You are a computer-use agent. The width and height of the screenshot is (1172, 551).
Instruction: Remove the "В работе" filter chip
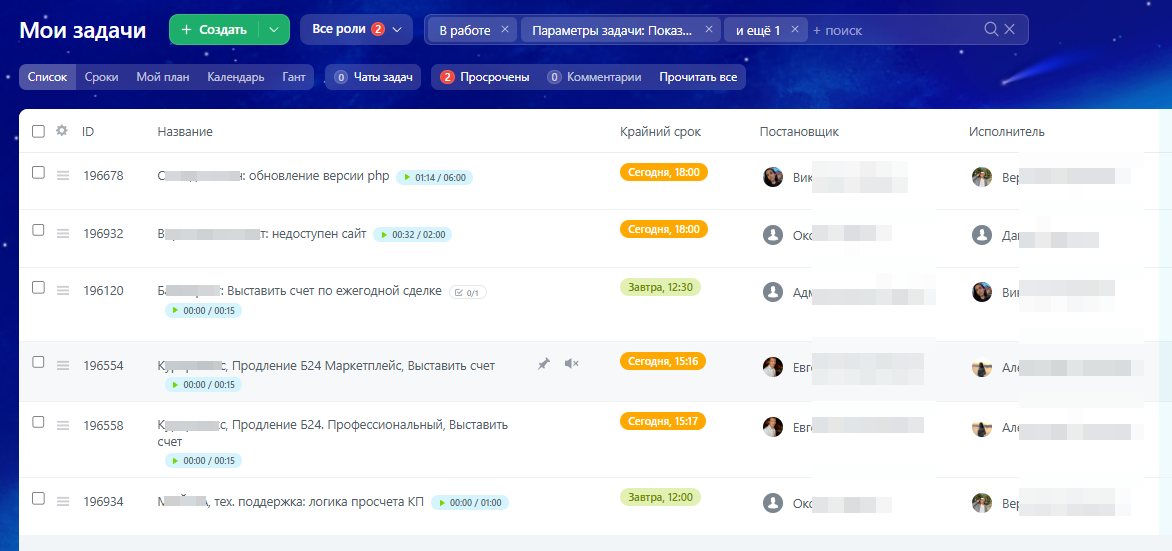click(505, 30)
